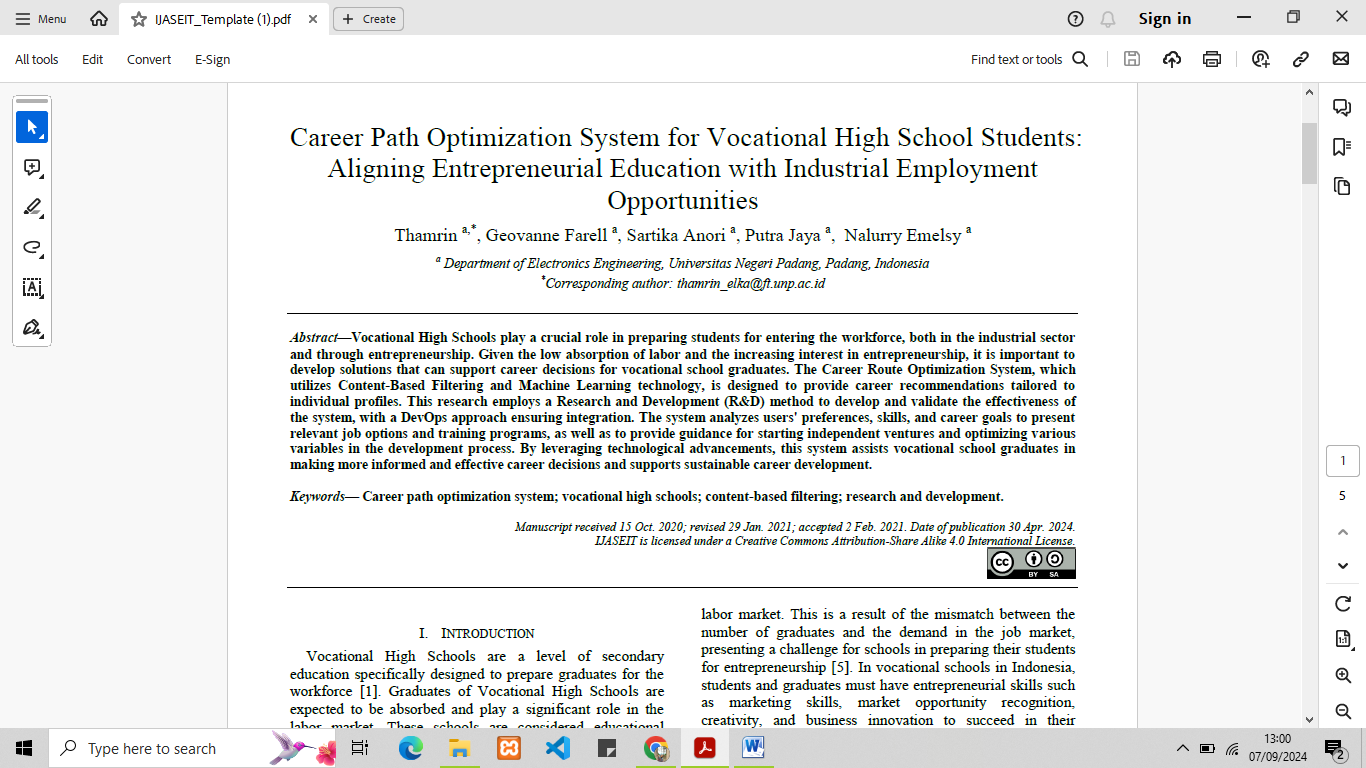Zoom in using the magnifier plus icon
The image size is (1366, 768).
point(1343,676)
